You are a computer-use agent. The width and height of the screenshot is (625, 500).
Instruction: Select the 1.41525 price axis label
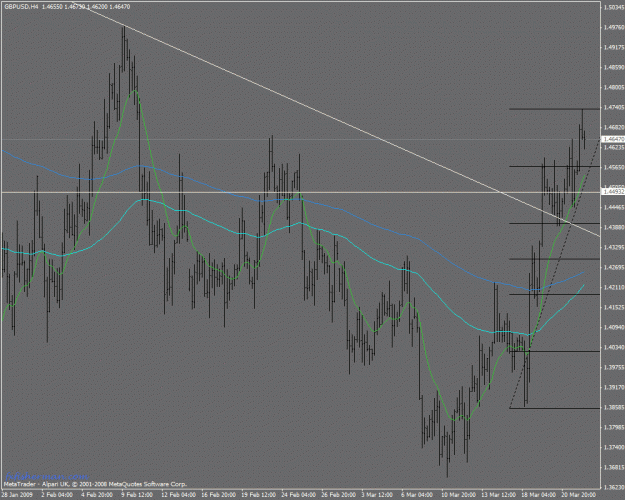tap(614, 307)
